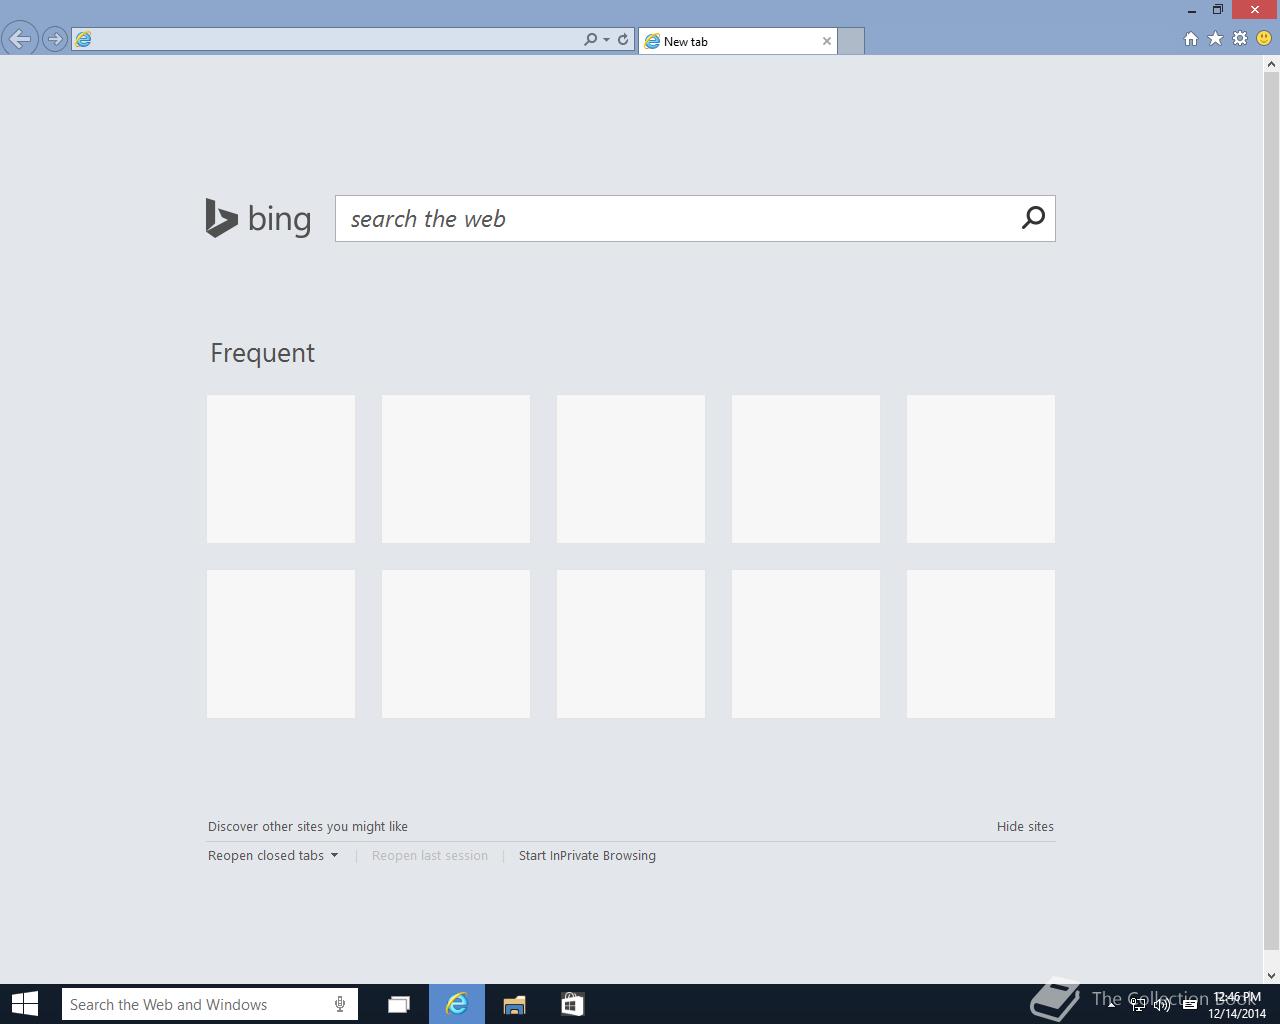The height and width of the screenshot is (1024, 1280).
Task: Restore down the Internet Explorer window
Action: point(1218,10)
